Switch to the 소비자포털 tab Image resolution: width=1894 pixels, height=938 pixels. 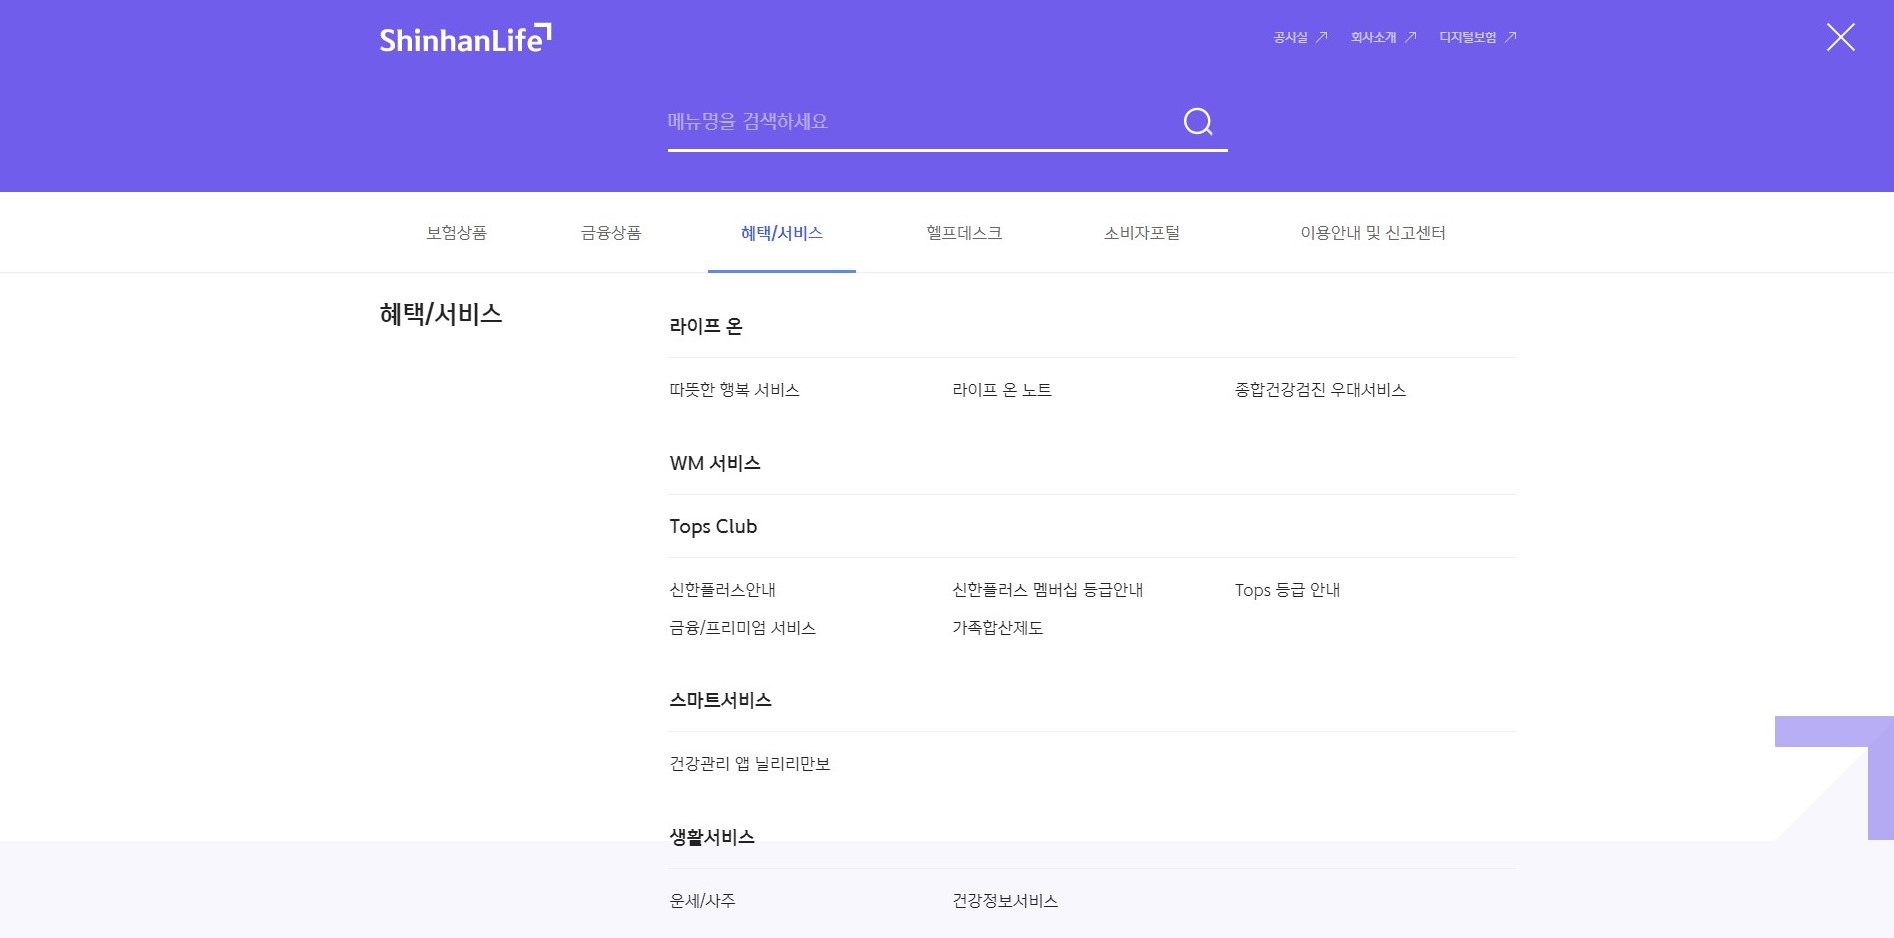point(1142,233)
